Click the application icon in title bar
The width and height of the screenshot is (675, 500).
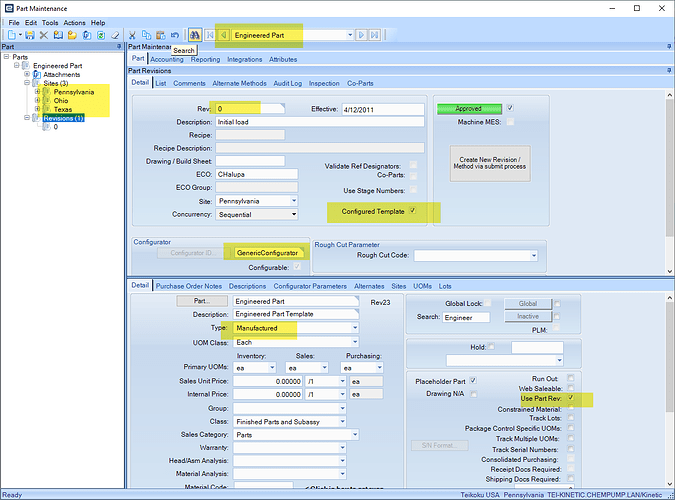(x=9, y=8)
